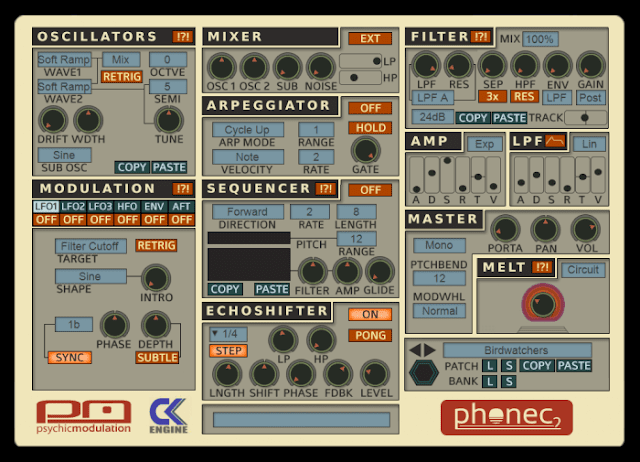Toggle the mixer EXT button

370,38
